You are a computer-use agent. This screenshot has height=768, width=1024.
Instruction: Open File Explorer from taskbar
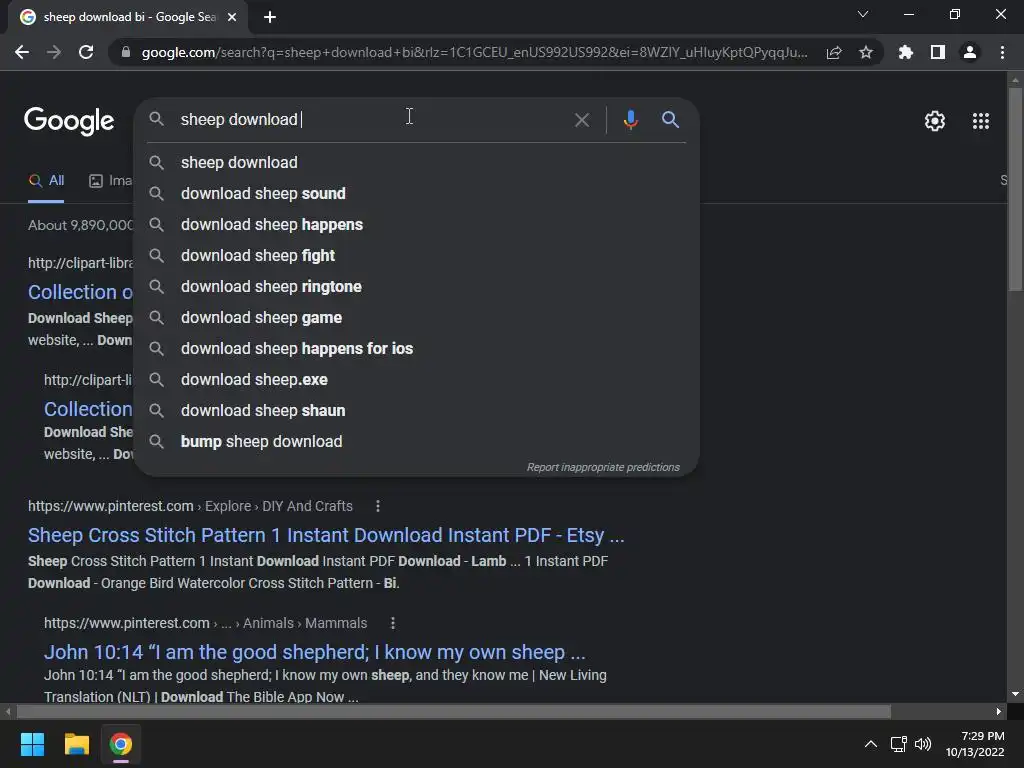coord(76,744)
